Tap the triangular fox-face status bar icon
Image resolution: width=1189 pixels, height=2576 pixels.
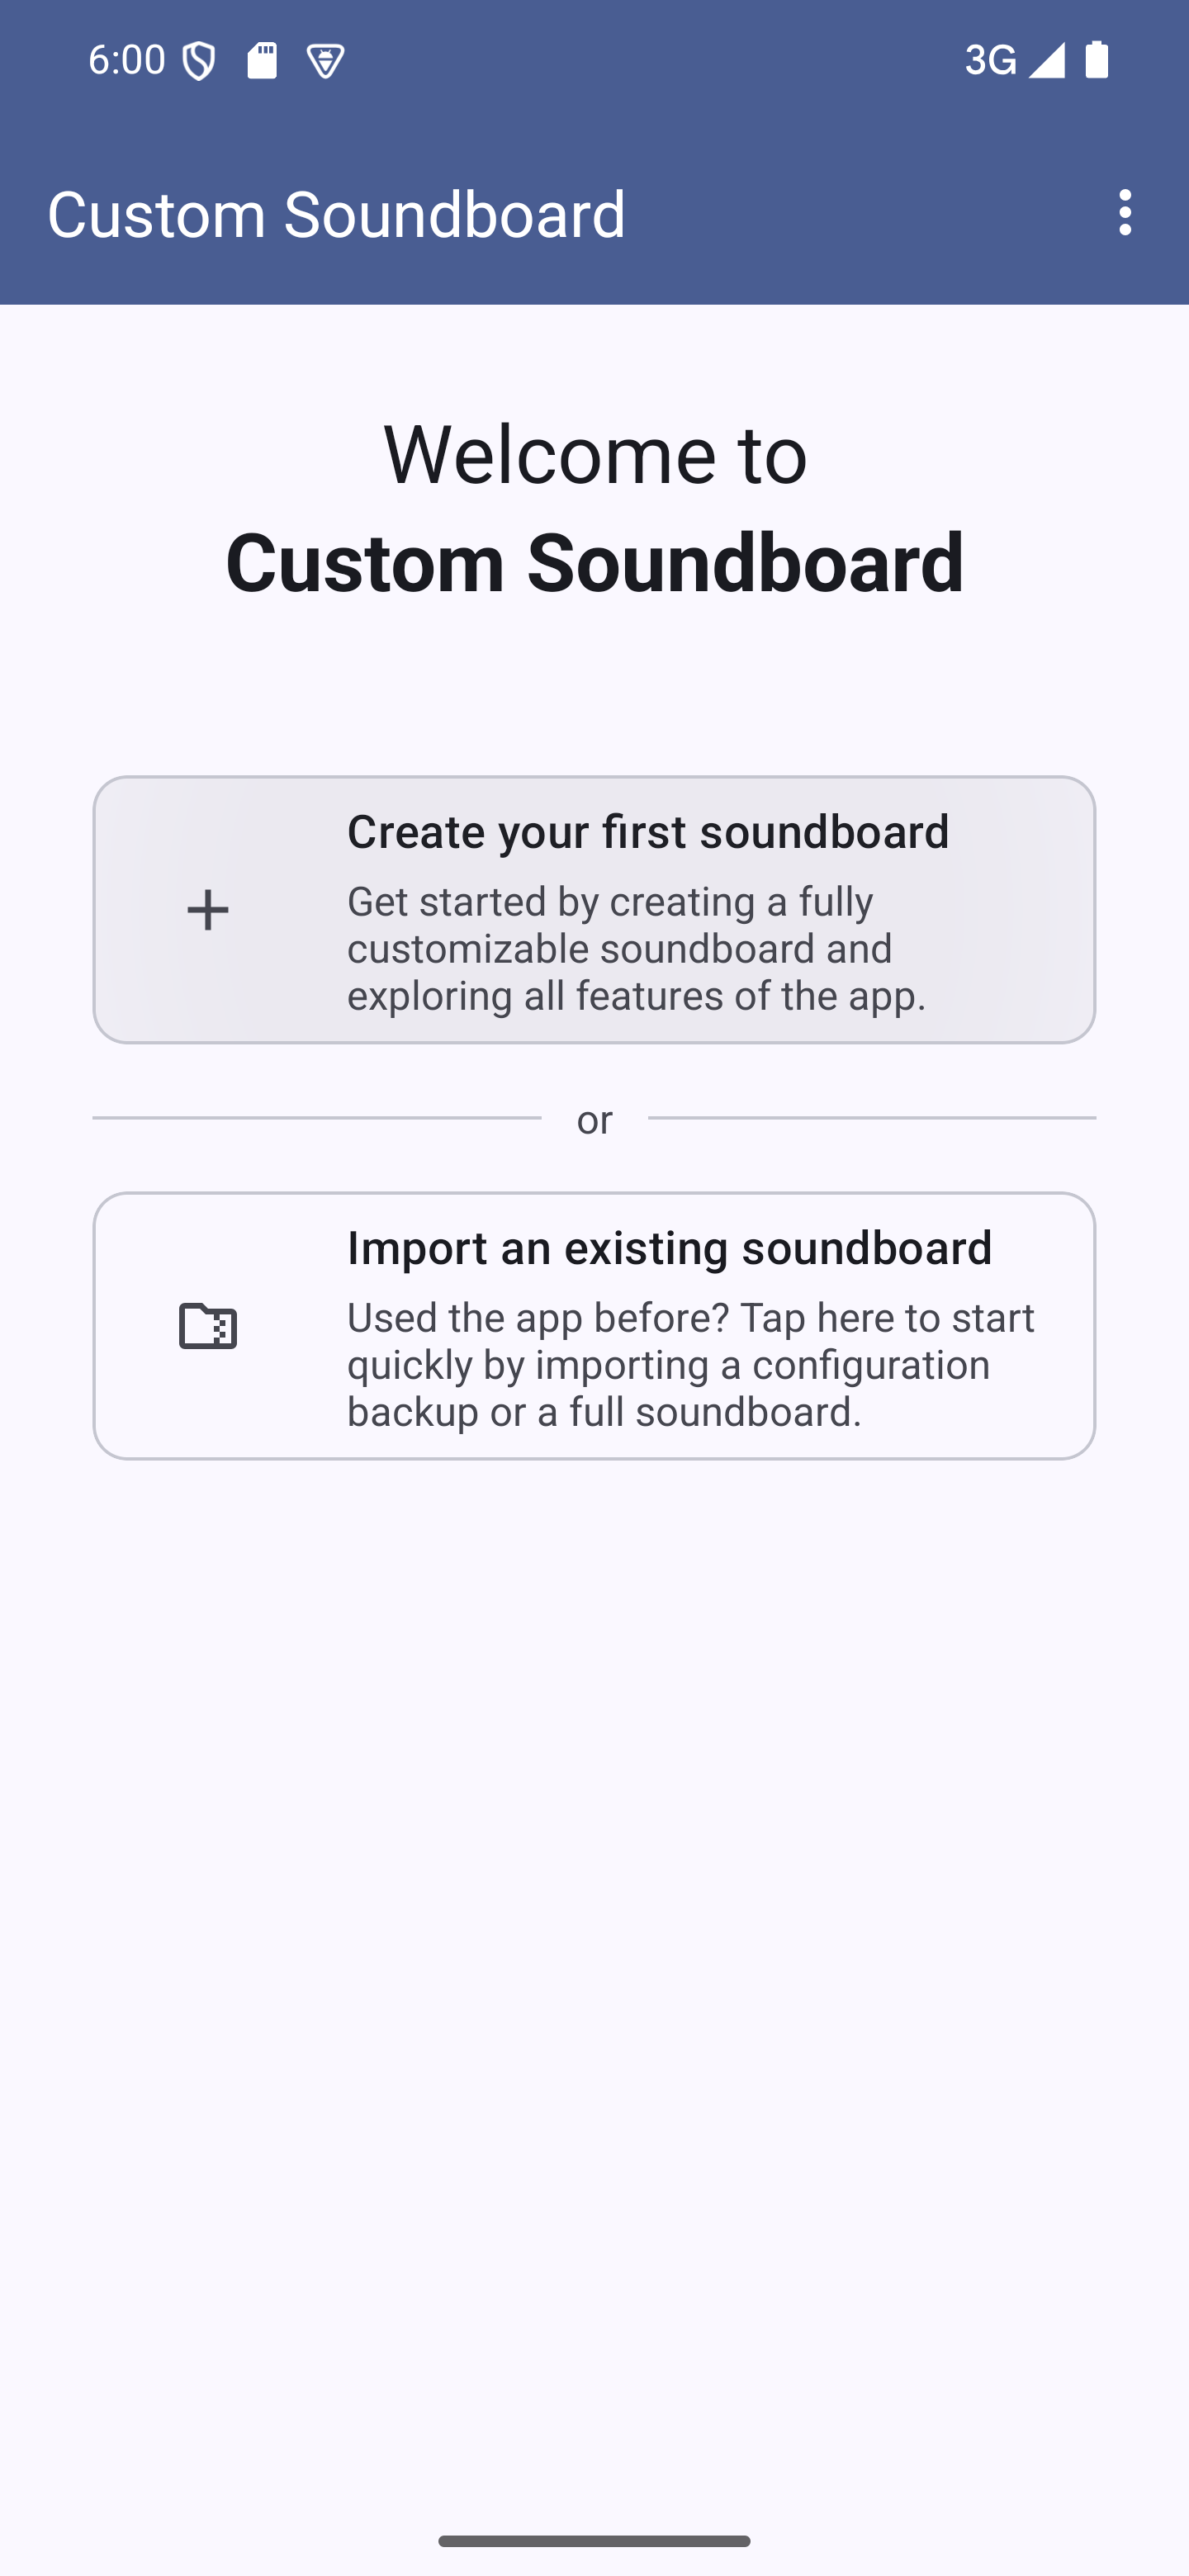325,62
